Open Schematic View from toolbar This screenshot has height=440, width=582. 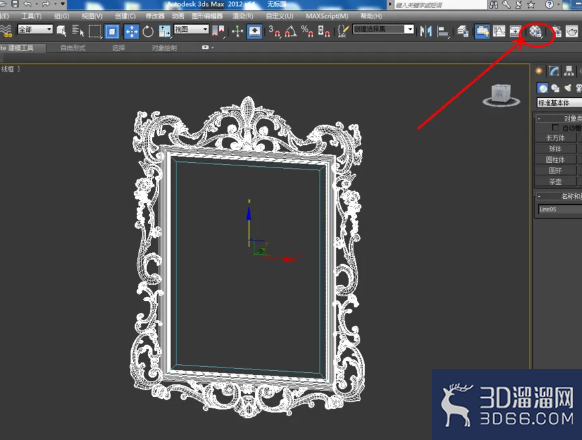pos(516,31)
